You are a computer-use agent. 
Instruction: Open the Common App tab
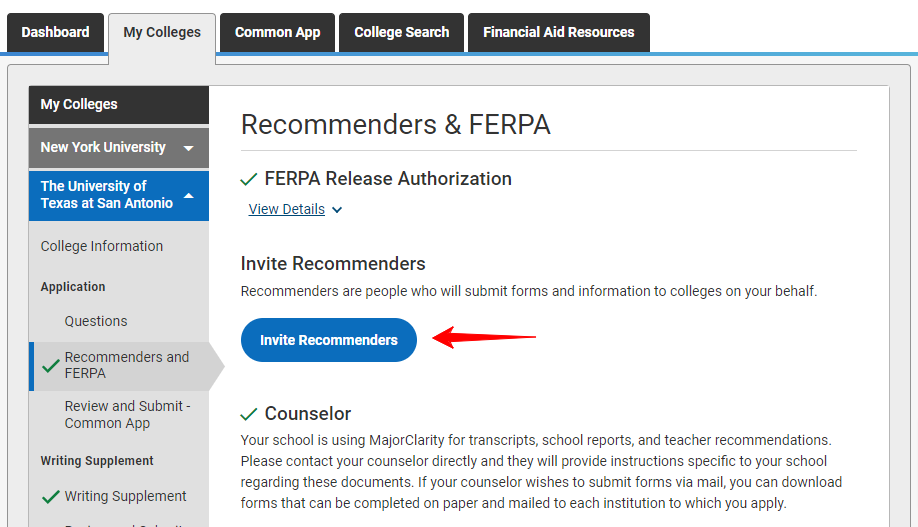pos(277,32)
